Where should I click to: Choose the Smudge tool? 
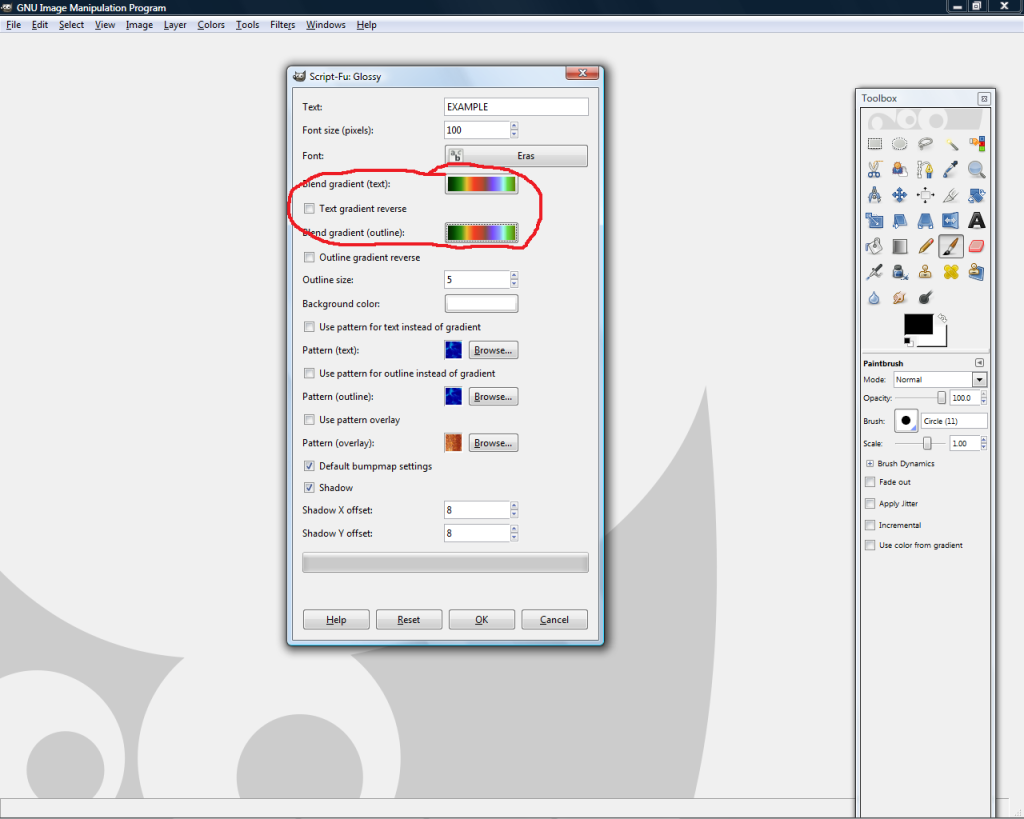point(900,298)
